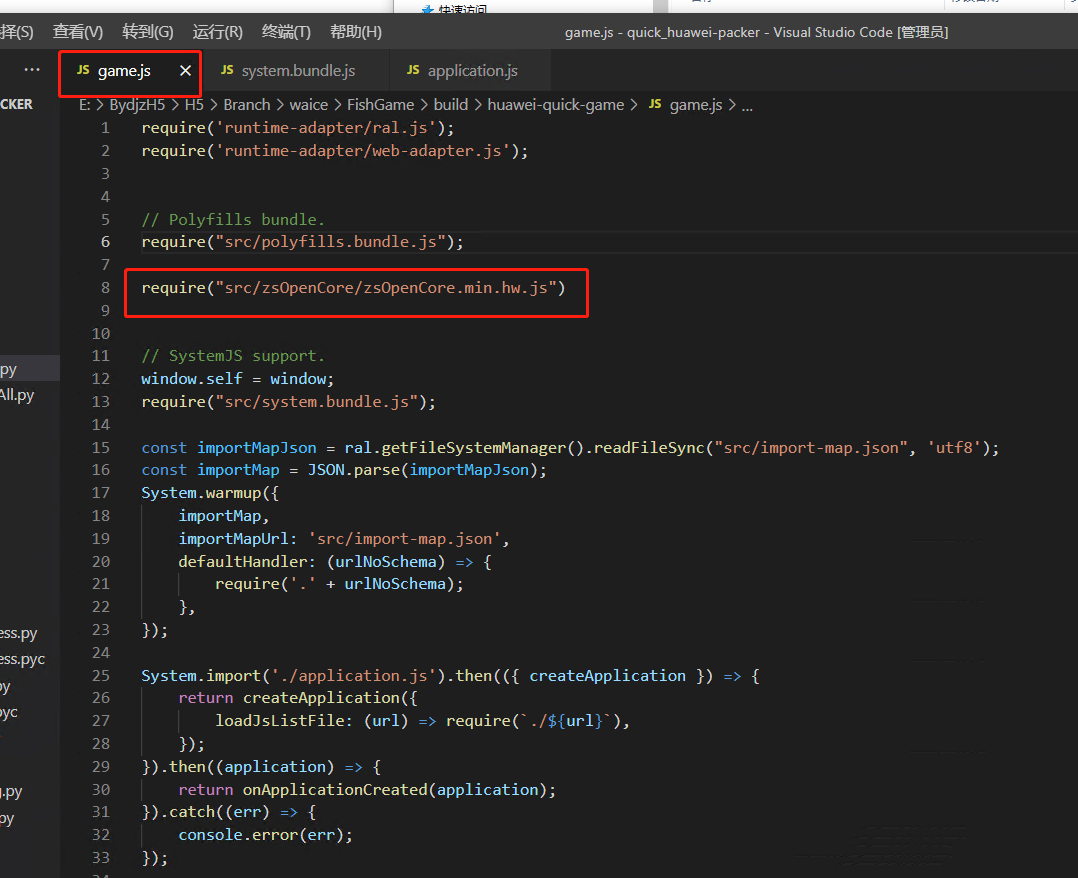Select the huawei-quick-game breadcrumb folder
The height and width of the screenshot is (878, 1078).
tap(556, 105)
